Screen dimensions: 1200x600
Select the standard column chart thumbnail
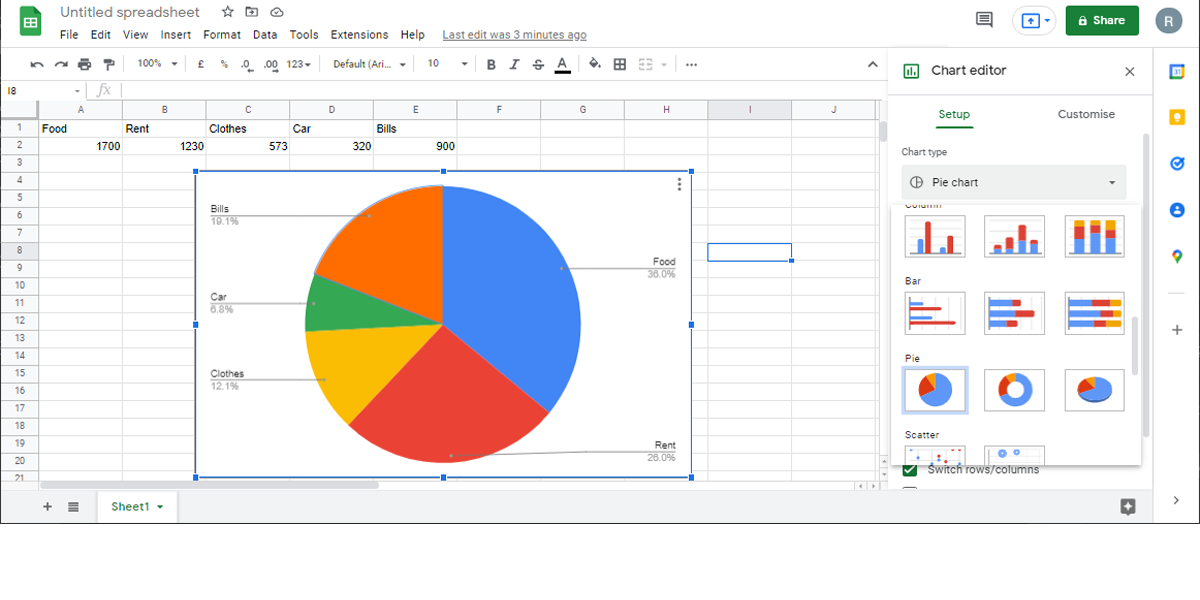tap(935, 236)
